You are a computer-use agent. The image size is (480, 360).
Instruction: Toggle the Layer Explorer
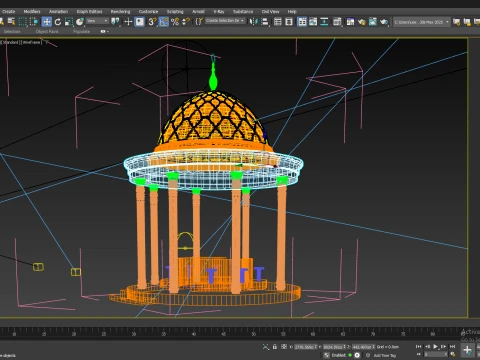tap(289, 22)
